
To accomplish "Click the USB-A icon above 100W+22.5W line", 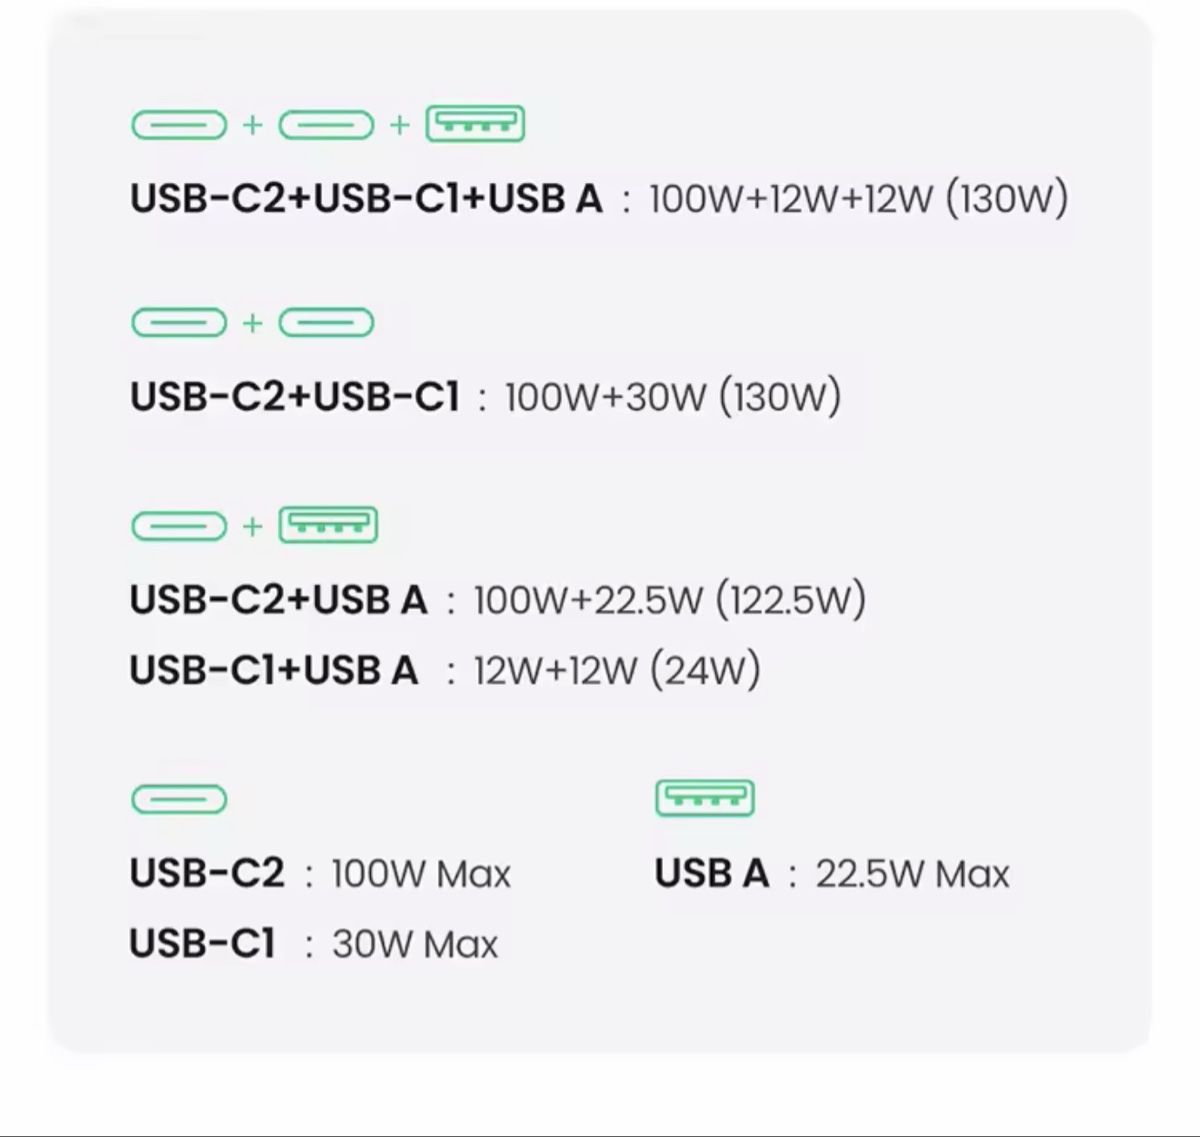I will (x=327, y=525).
